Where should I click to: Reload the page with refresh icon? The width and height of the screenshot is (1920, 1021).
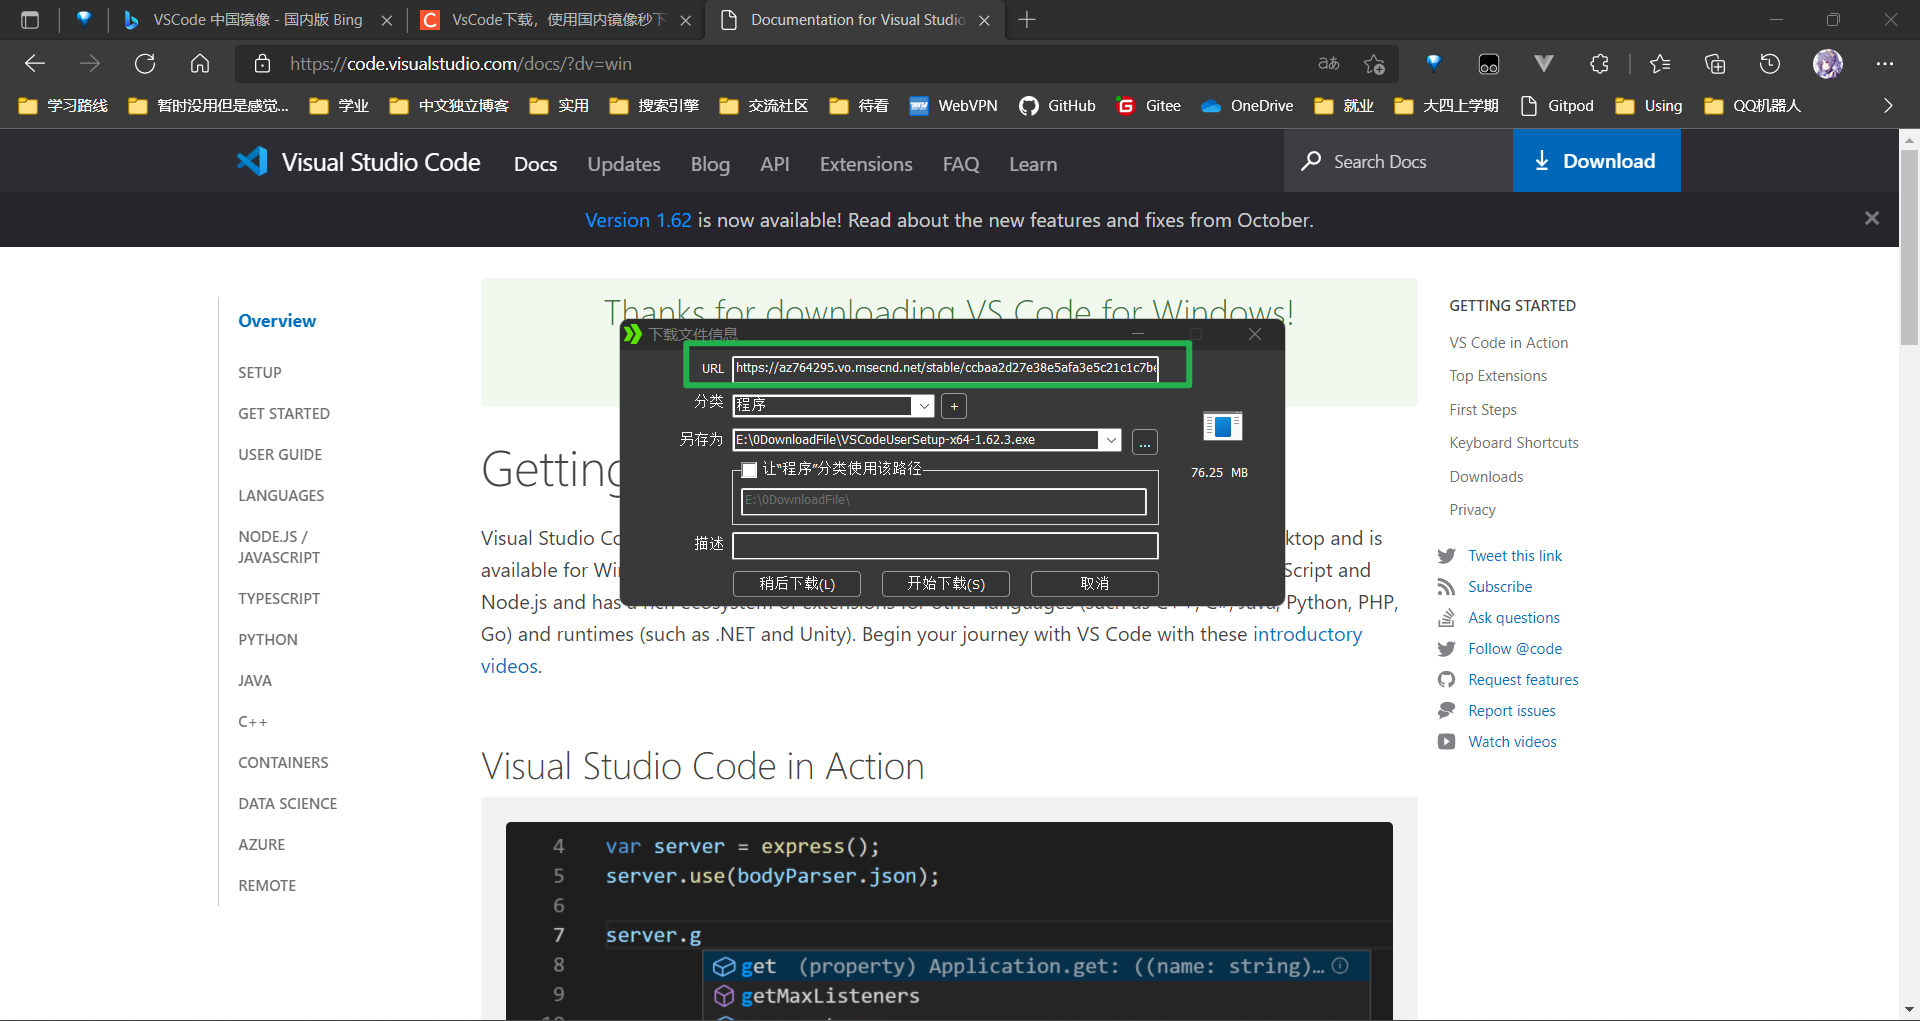tap(145, 64)
